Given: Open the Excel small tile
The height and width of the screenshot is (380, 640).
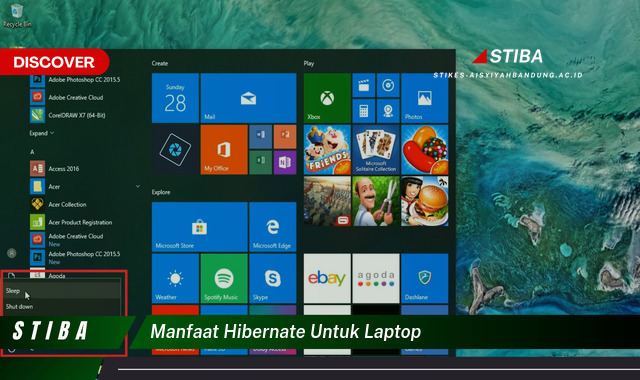Looking at the screenshot, I should (x=260, y=162).
